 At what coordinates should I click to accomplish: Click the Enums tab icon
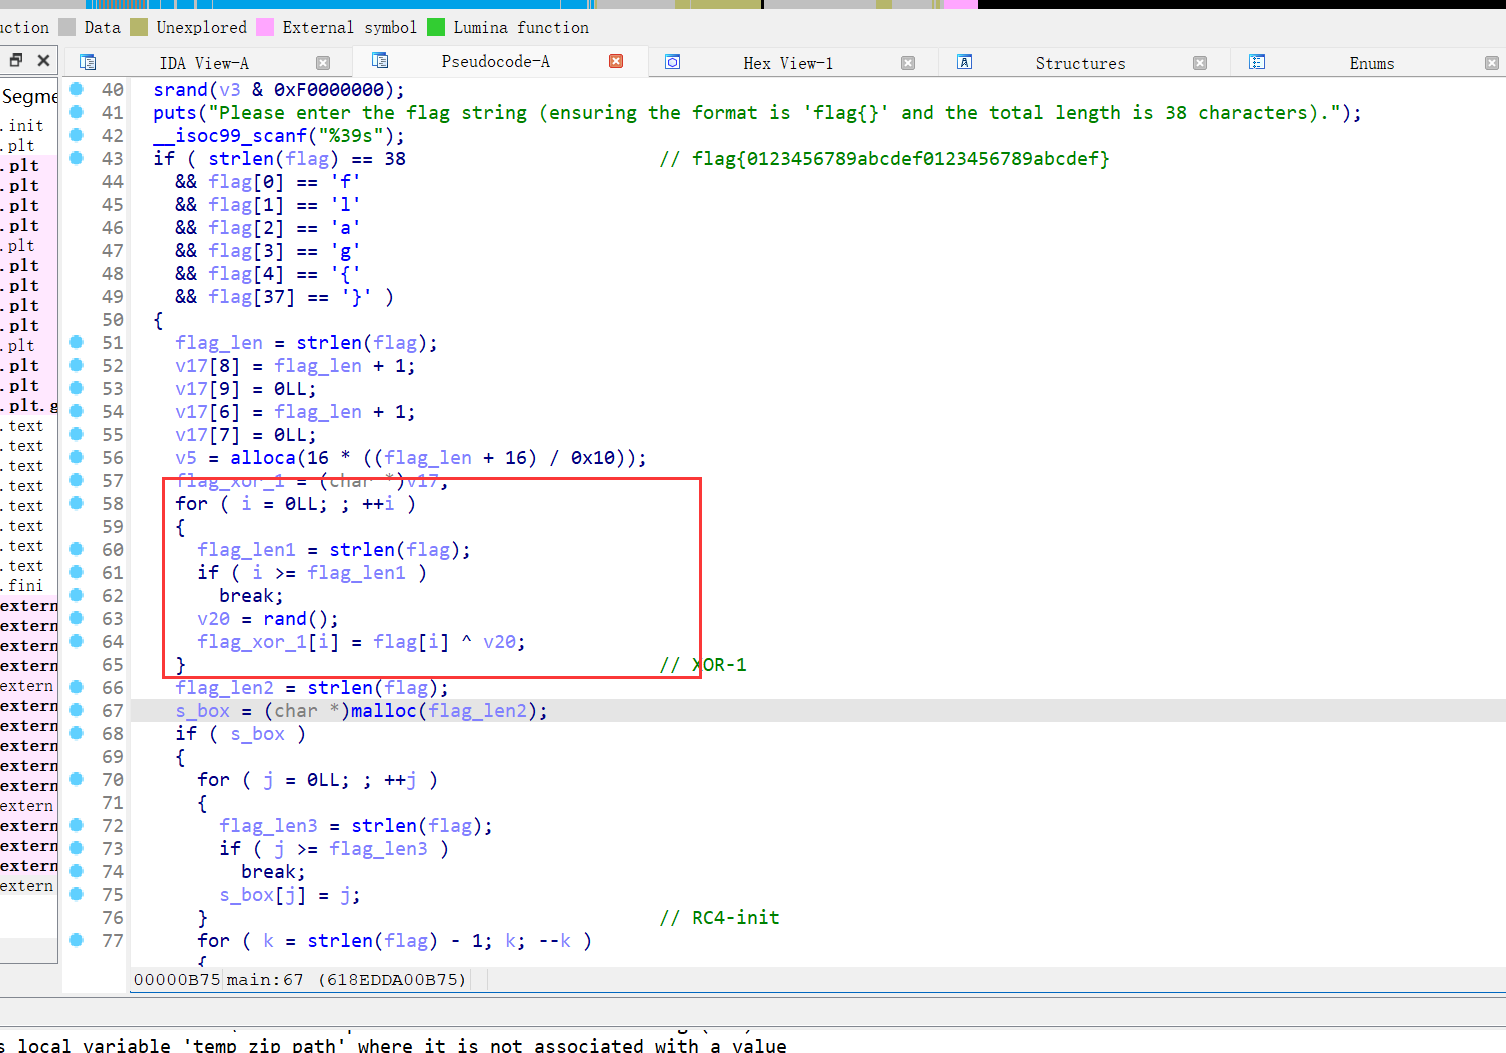click(1257, 63)
